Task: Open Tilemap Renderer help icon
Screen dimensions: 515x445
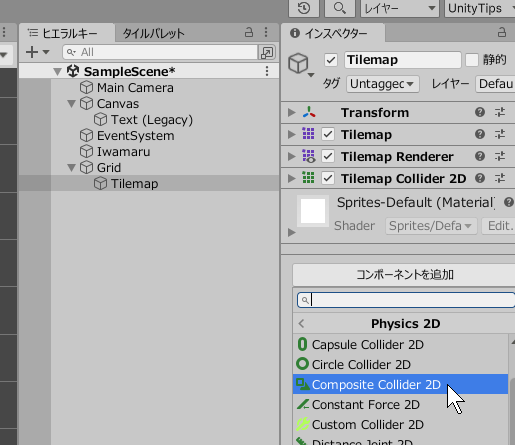Action: pos(480,156)
